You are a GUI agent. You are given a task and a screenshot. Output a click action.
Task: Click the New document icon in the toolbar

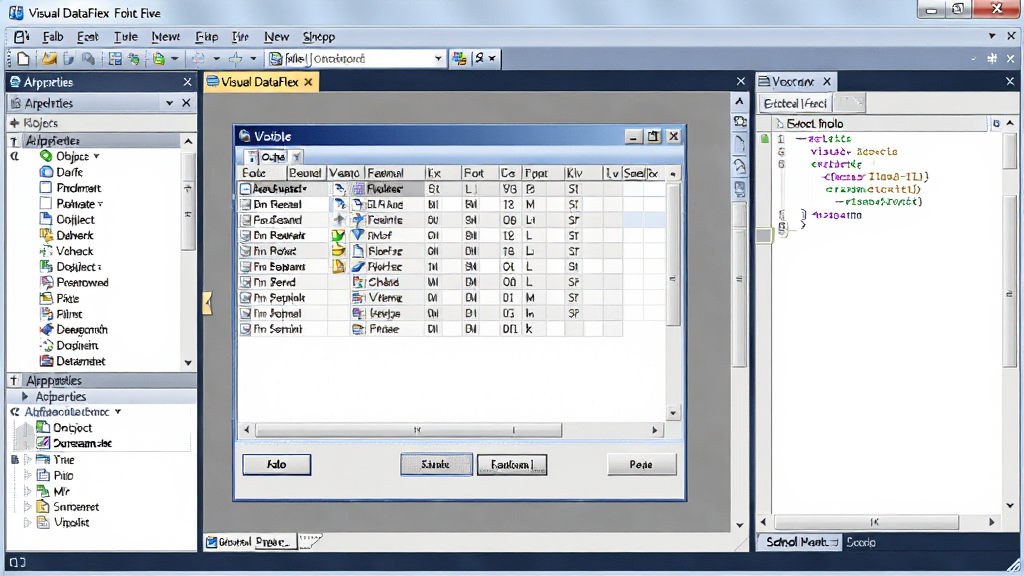tap(23, 59)
